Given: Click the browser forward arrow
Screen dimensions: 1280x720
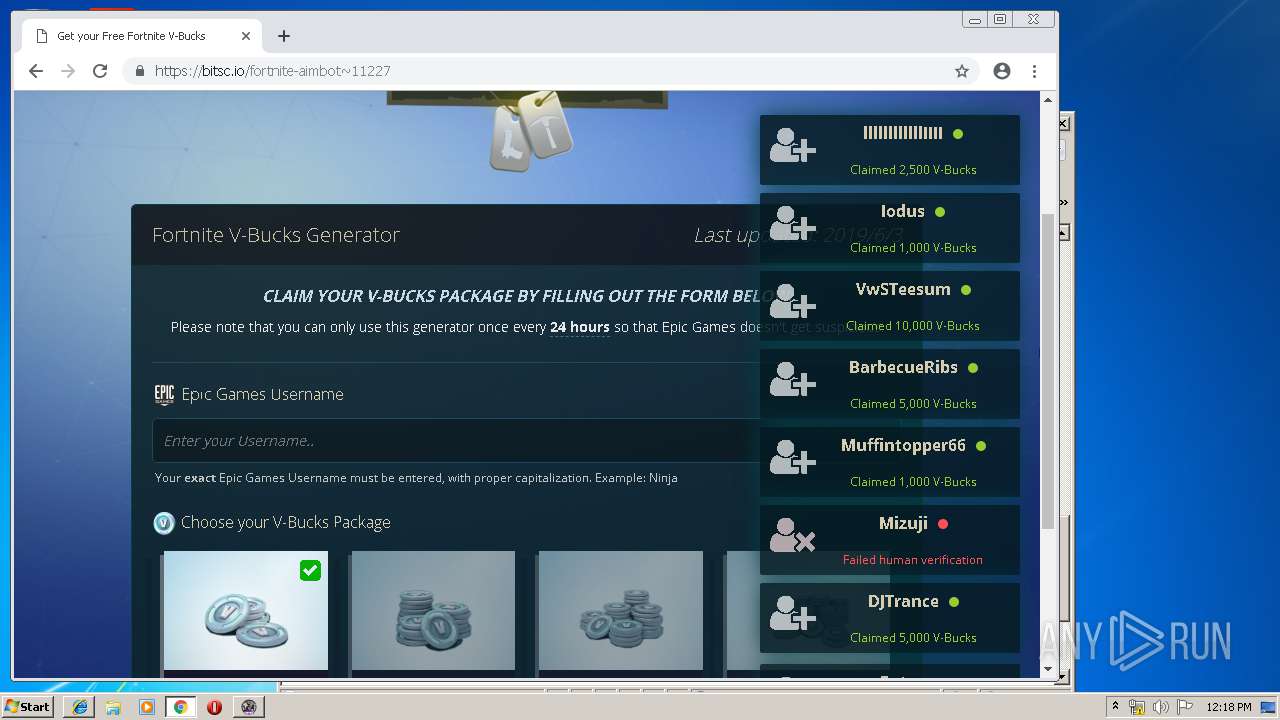Looking at the screenshot, I should tap(68, 71).
